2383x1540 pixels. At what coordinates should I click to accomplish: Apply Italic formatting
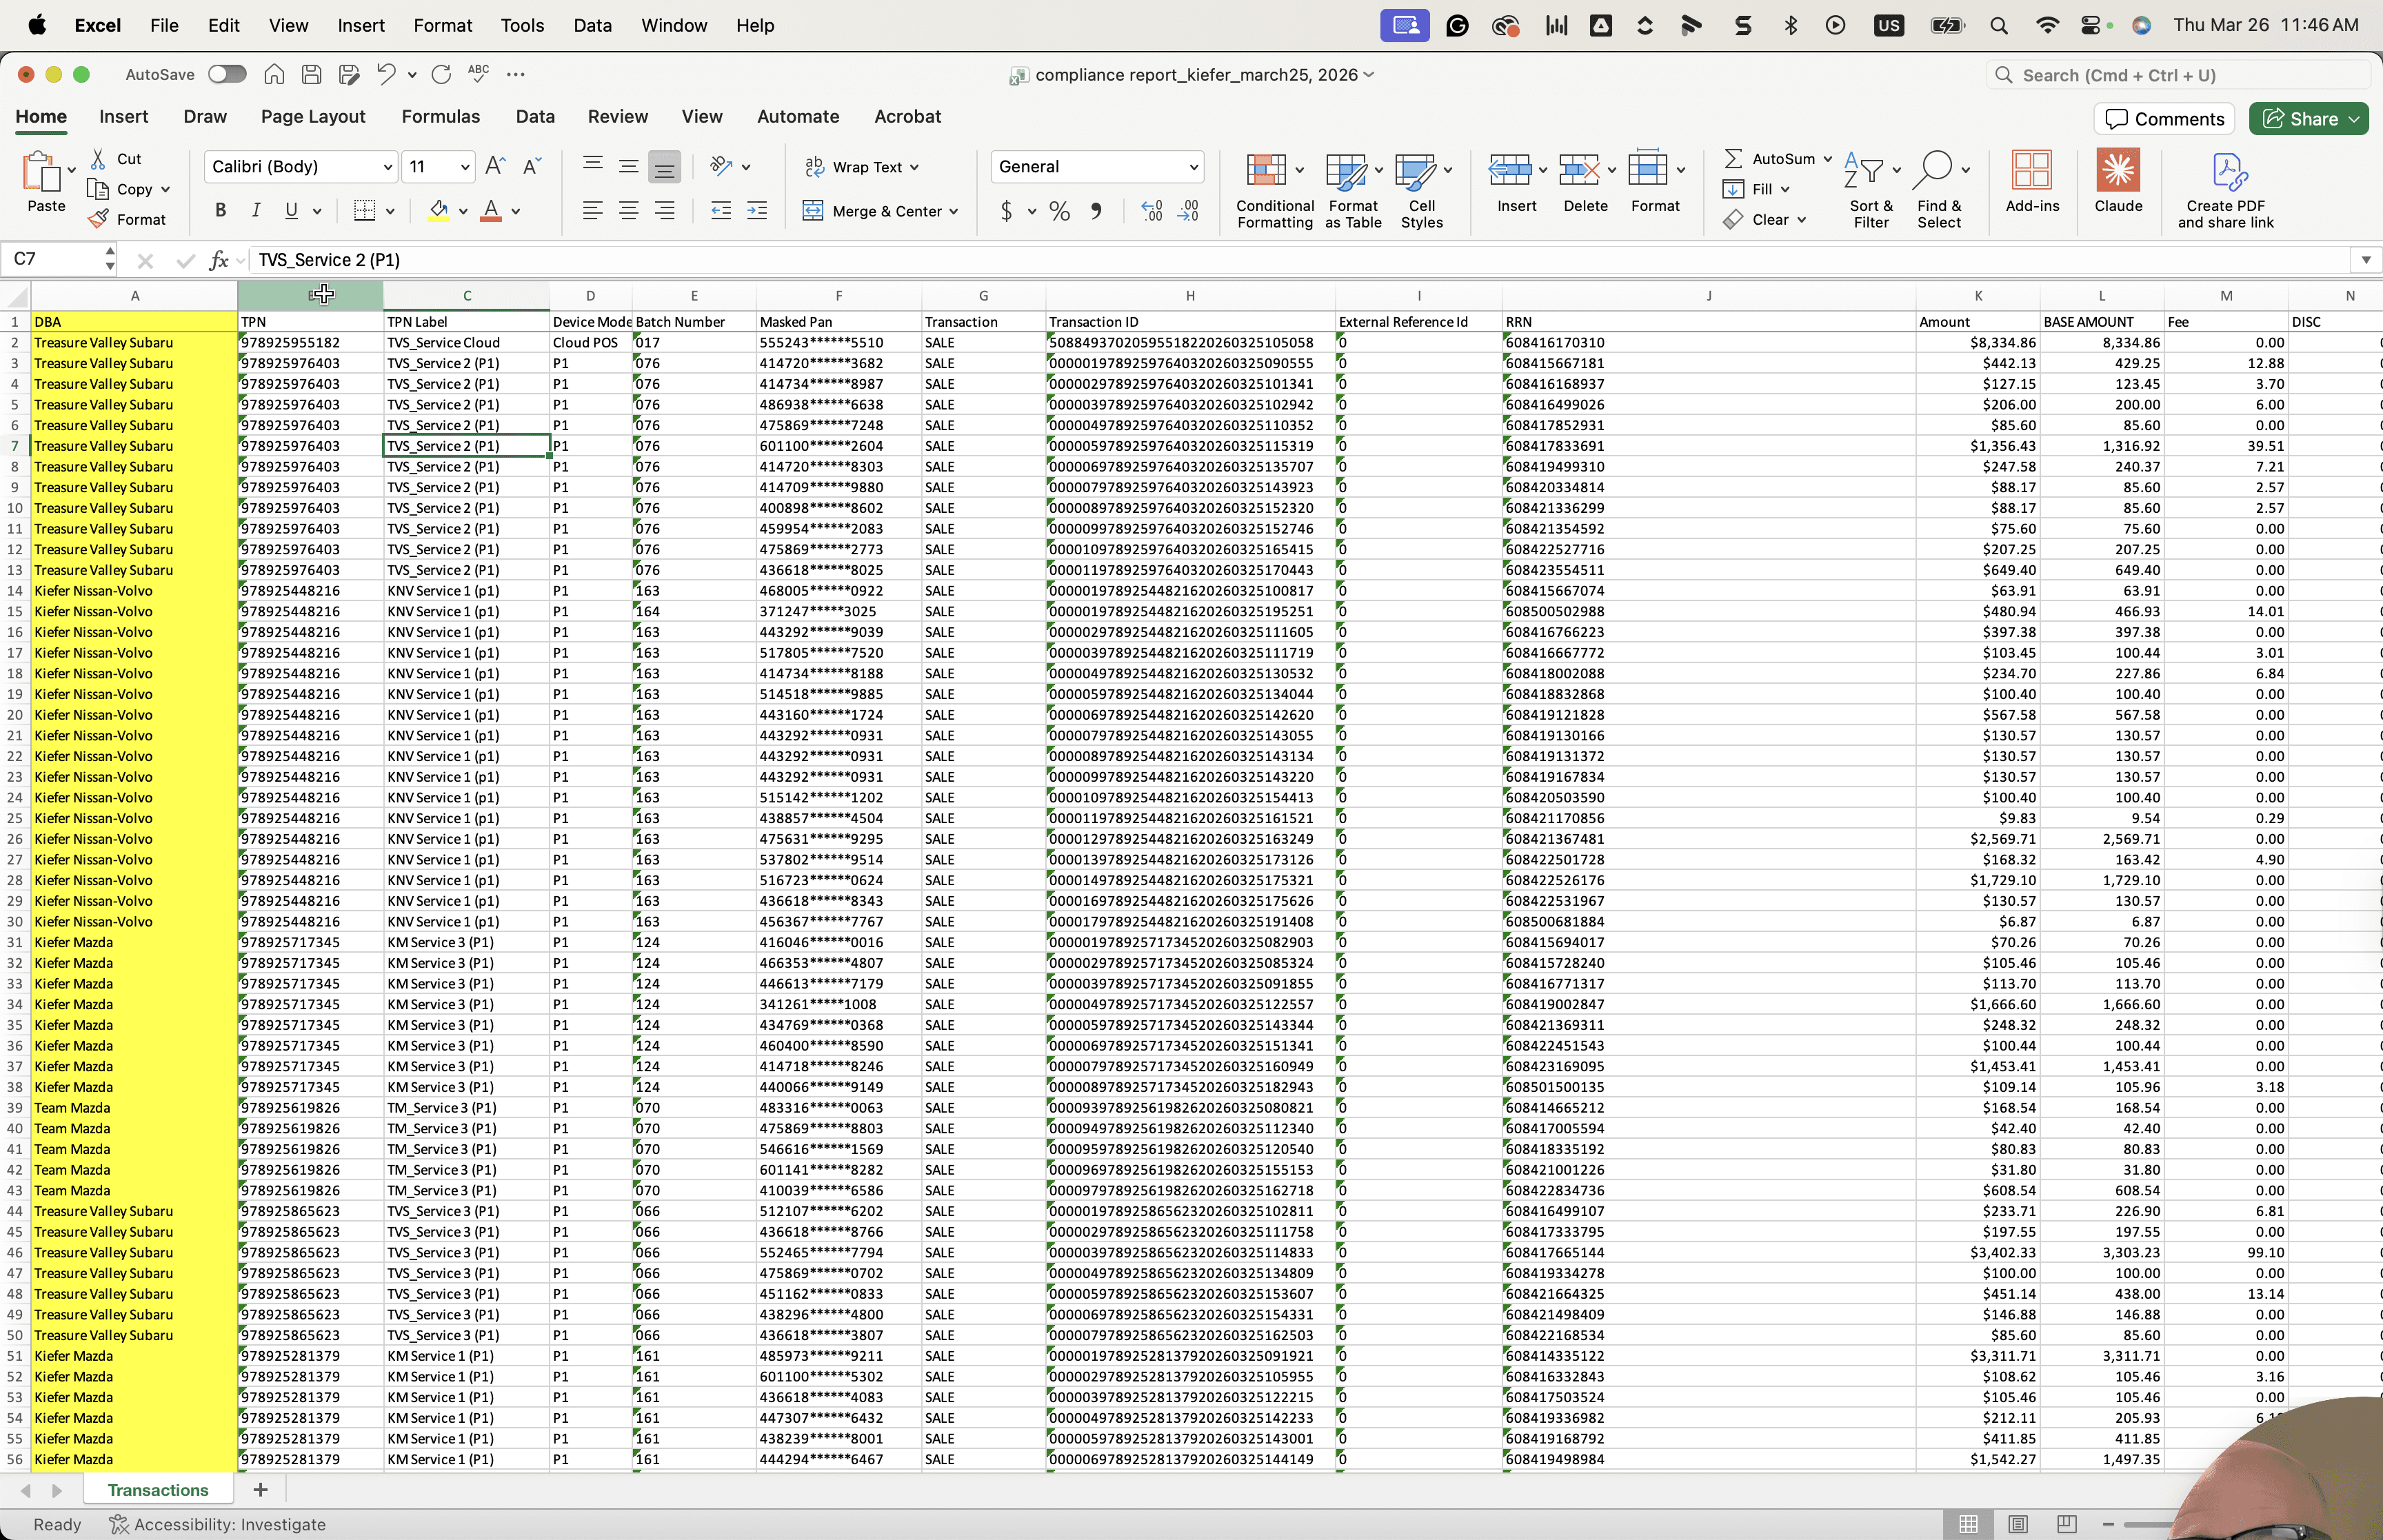click(256, 210)
